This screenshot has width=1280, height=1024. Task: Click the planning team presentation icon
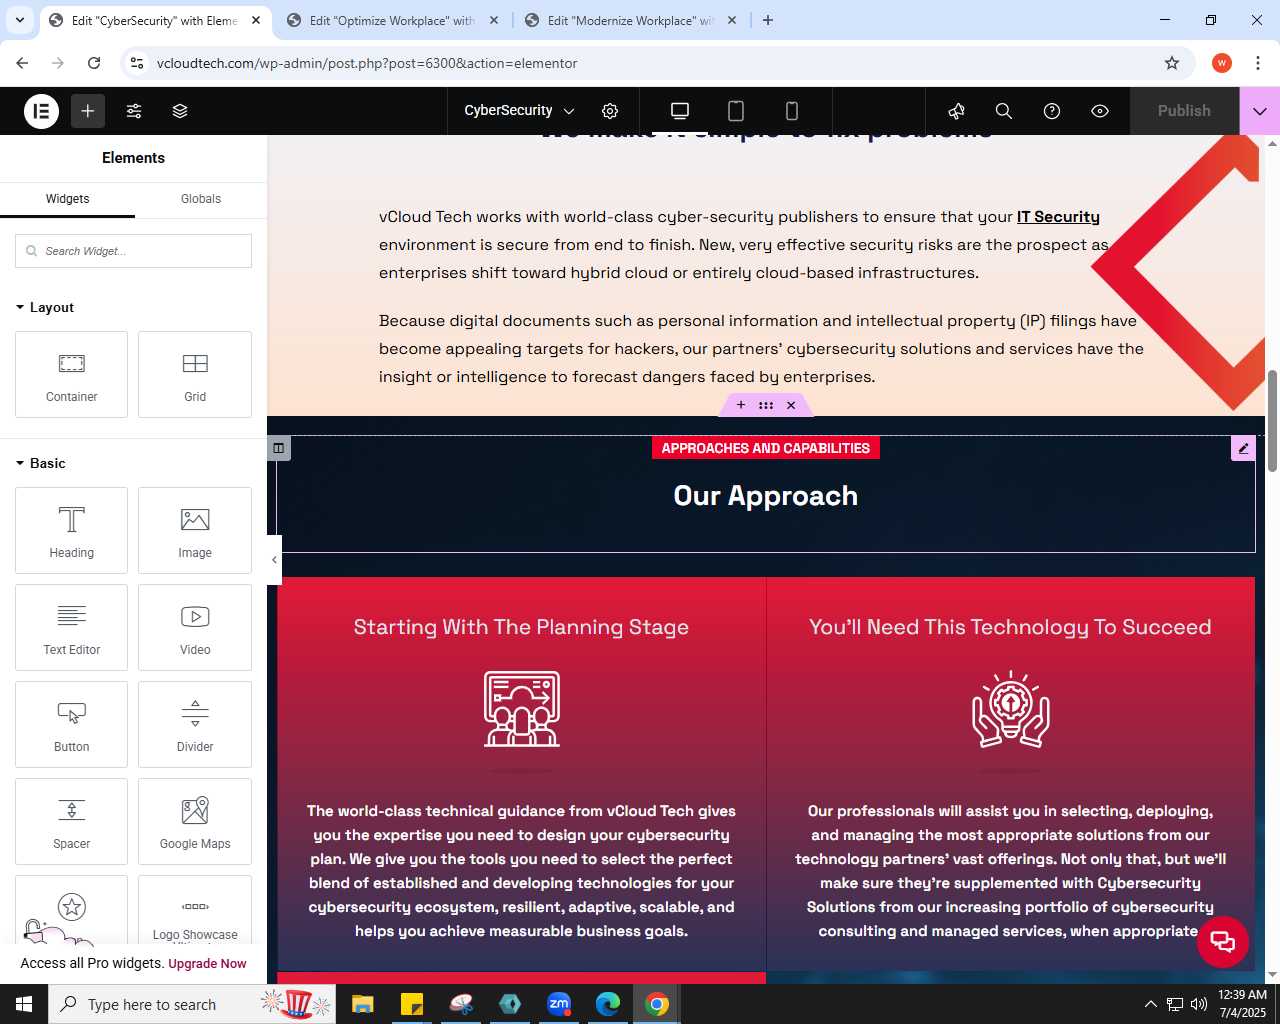521,709
